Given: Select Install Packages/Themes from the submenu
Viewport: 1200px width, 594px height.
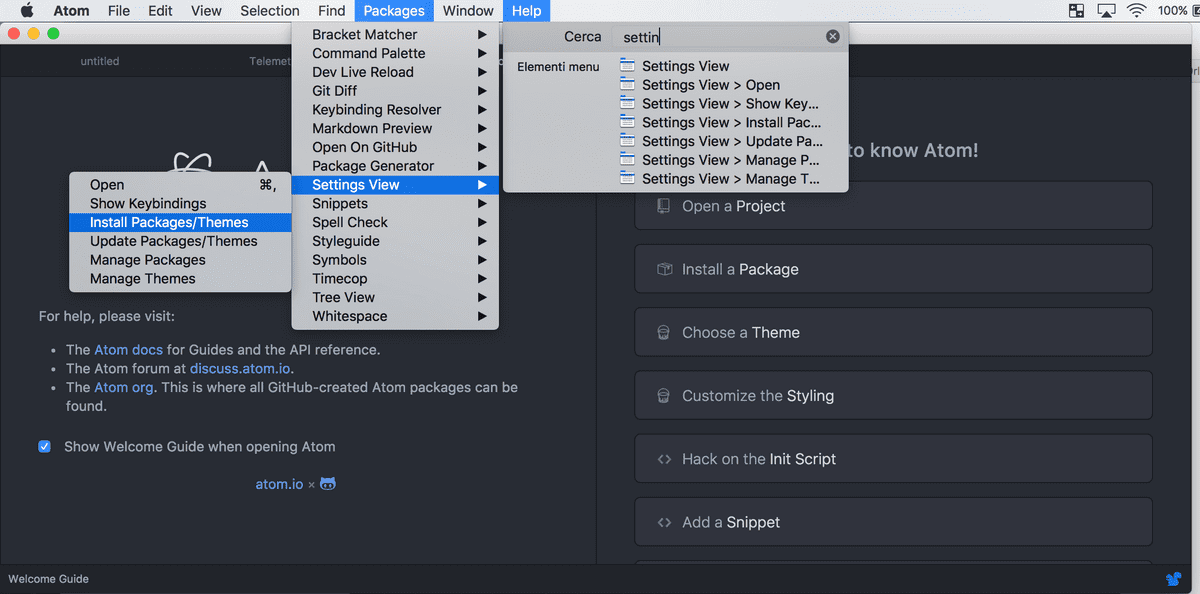Looking at the screenshot, I should [x=169, y=222].
